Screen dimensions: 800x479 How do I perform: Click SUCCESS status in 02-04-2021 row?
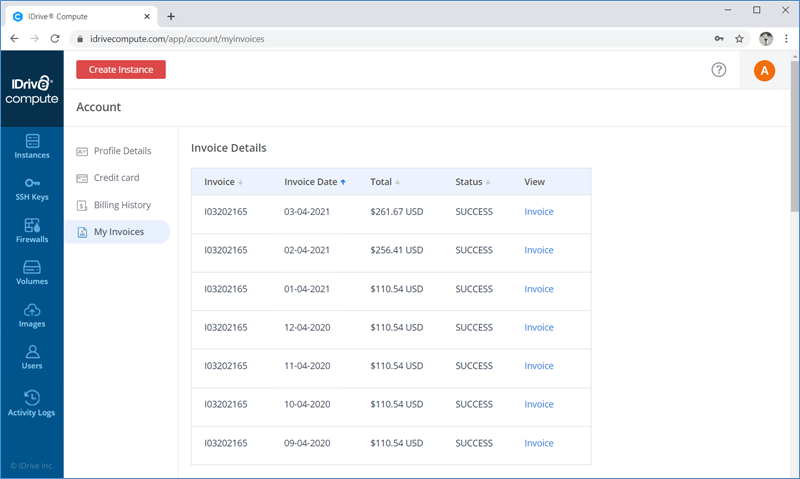tap(474, 250)
